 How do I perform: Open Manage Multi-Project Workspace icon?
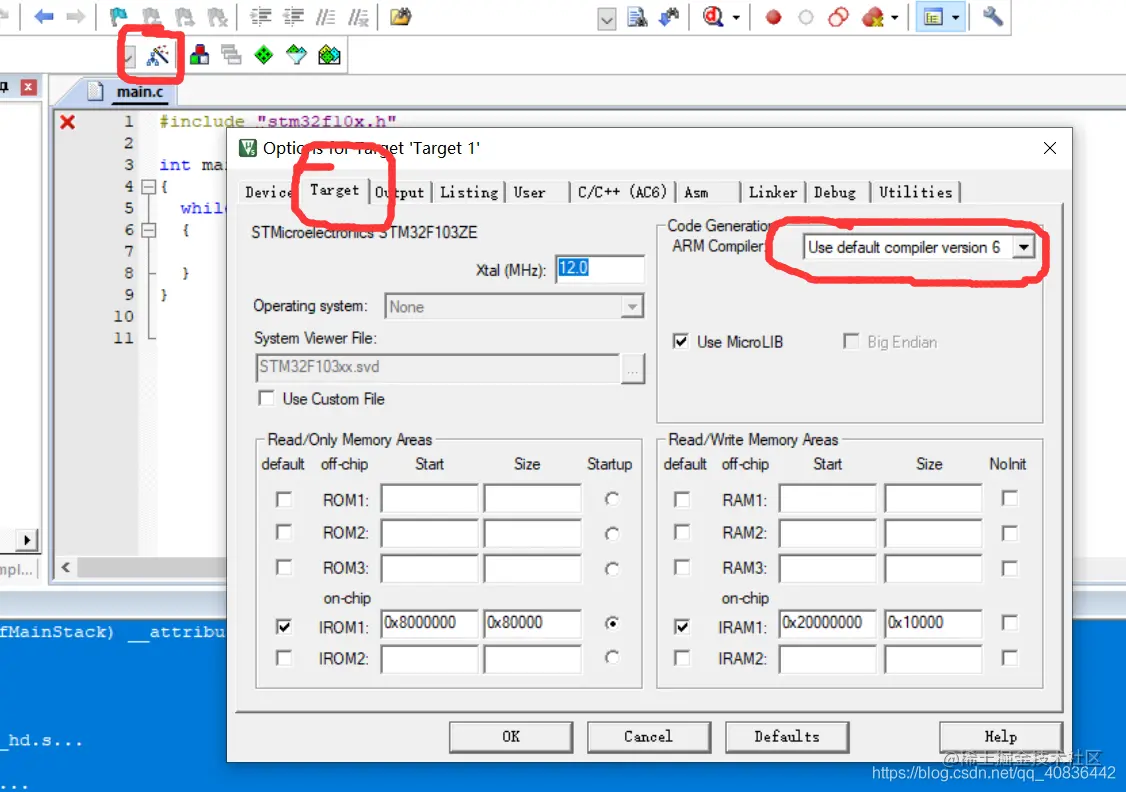click(231, 55)
